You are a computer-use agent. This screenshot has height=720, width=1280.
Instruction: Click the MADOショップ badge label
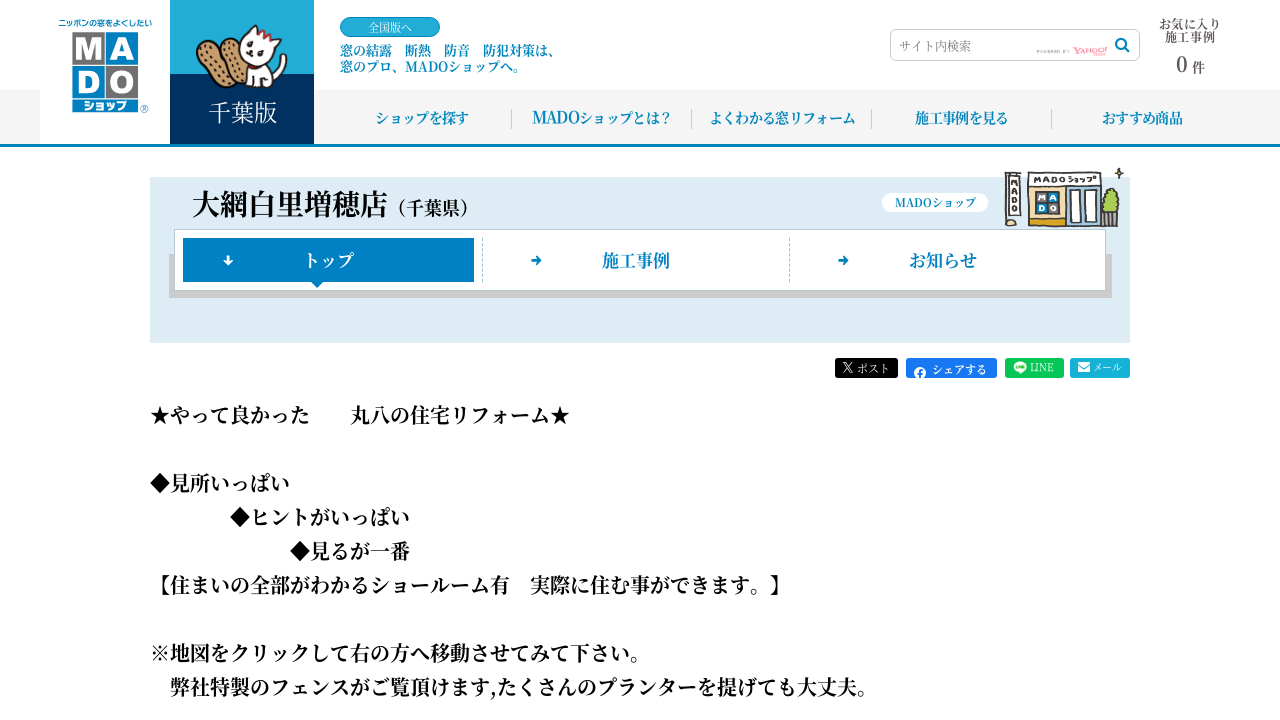click(934, 203)
